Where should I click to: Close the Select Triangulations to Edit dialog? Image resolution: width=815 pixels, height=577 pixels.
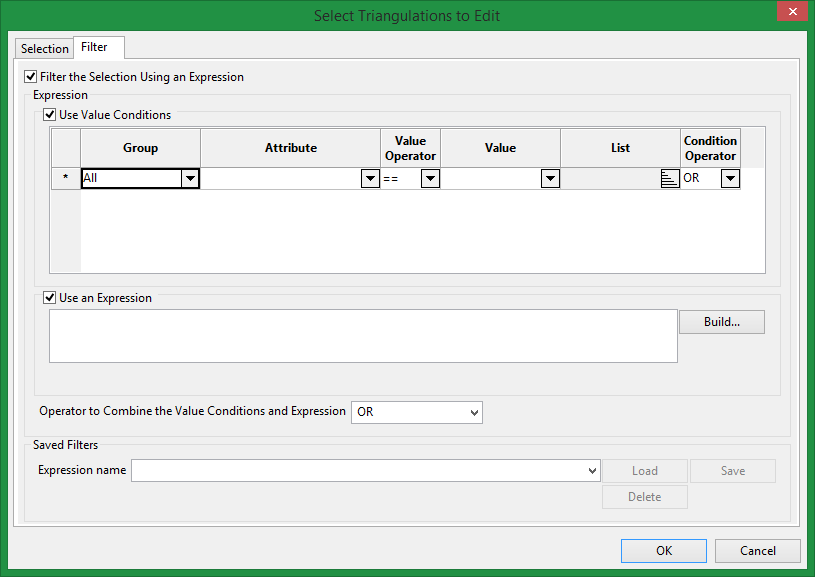tap(791, 13)
